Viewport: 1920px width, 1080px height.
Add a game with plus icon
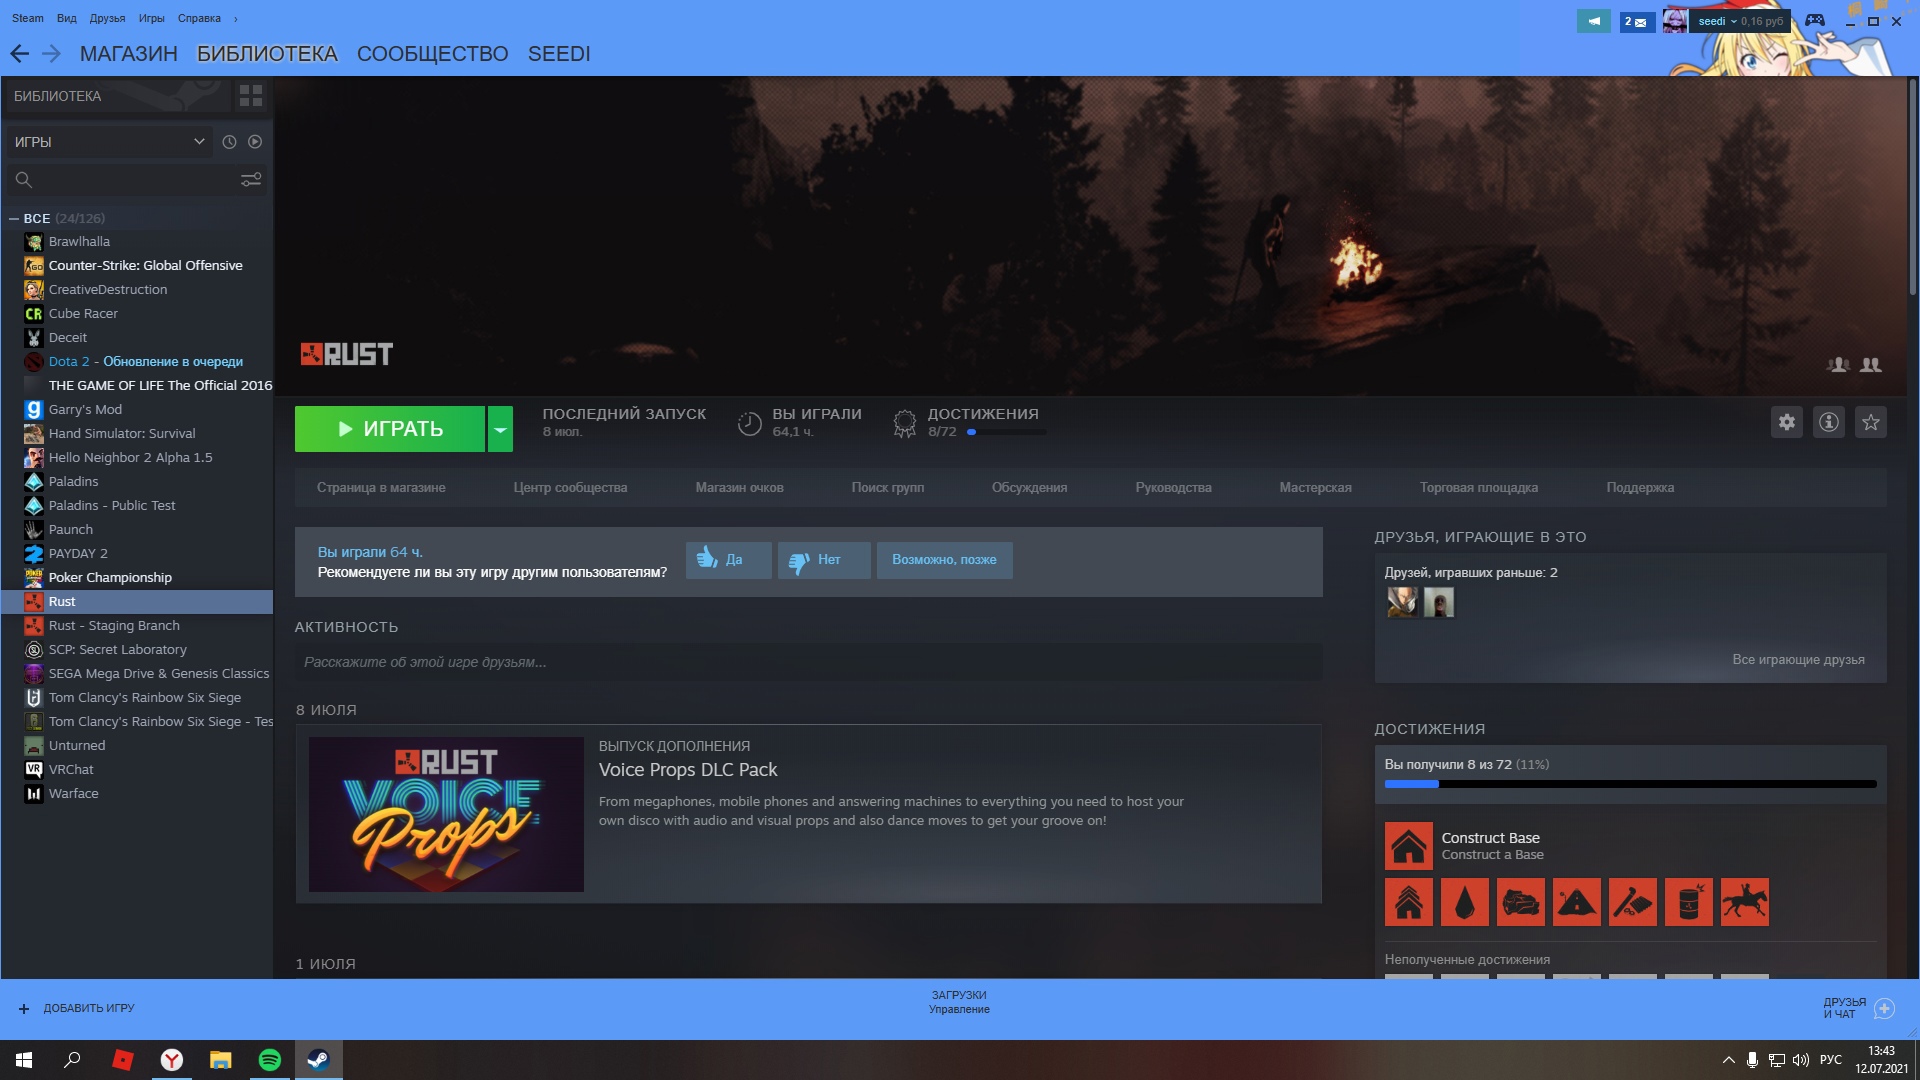pos(24,1008)
